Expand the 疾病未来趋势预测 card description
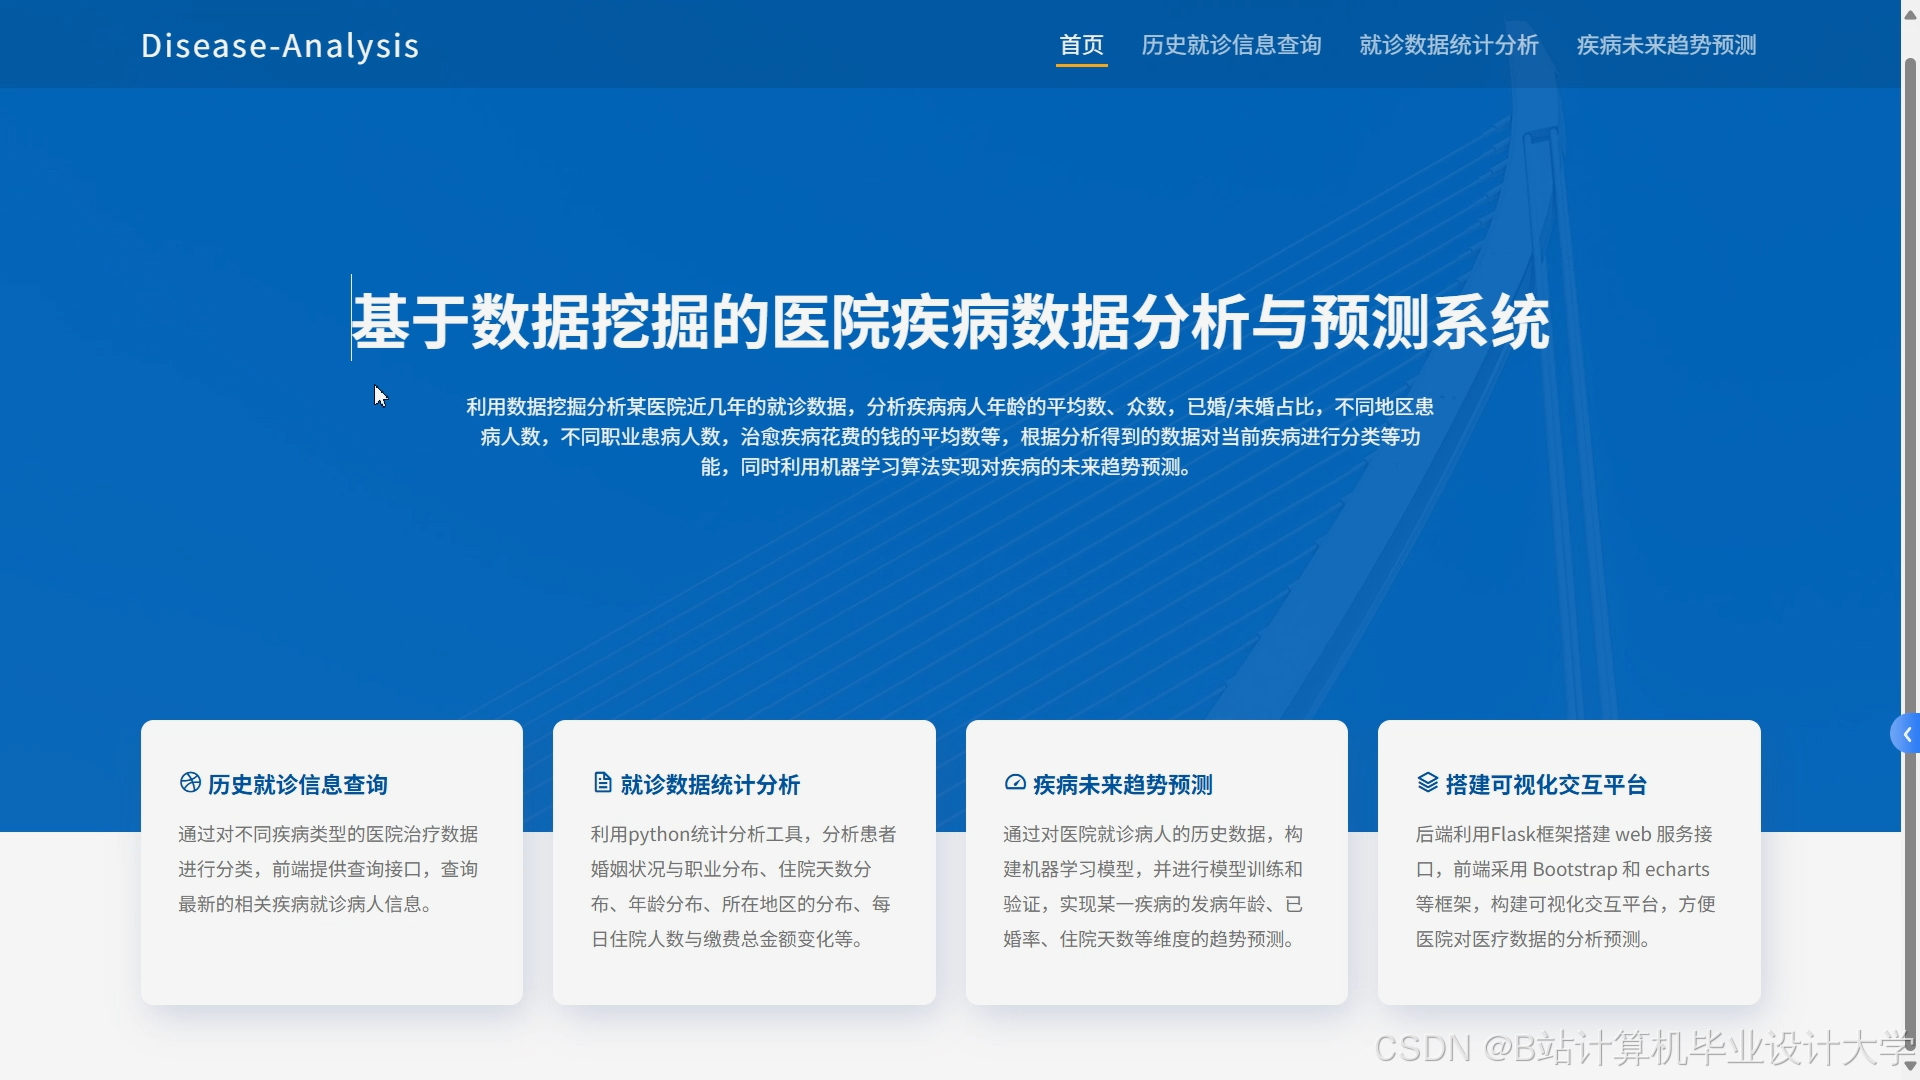Screen dimensions: 1920x1080 (1156, 861)
